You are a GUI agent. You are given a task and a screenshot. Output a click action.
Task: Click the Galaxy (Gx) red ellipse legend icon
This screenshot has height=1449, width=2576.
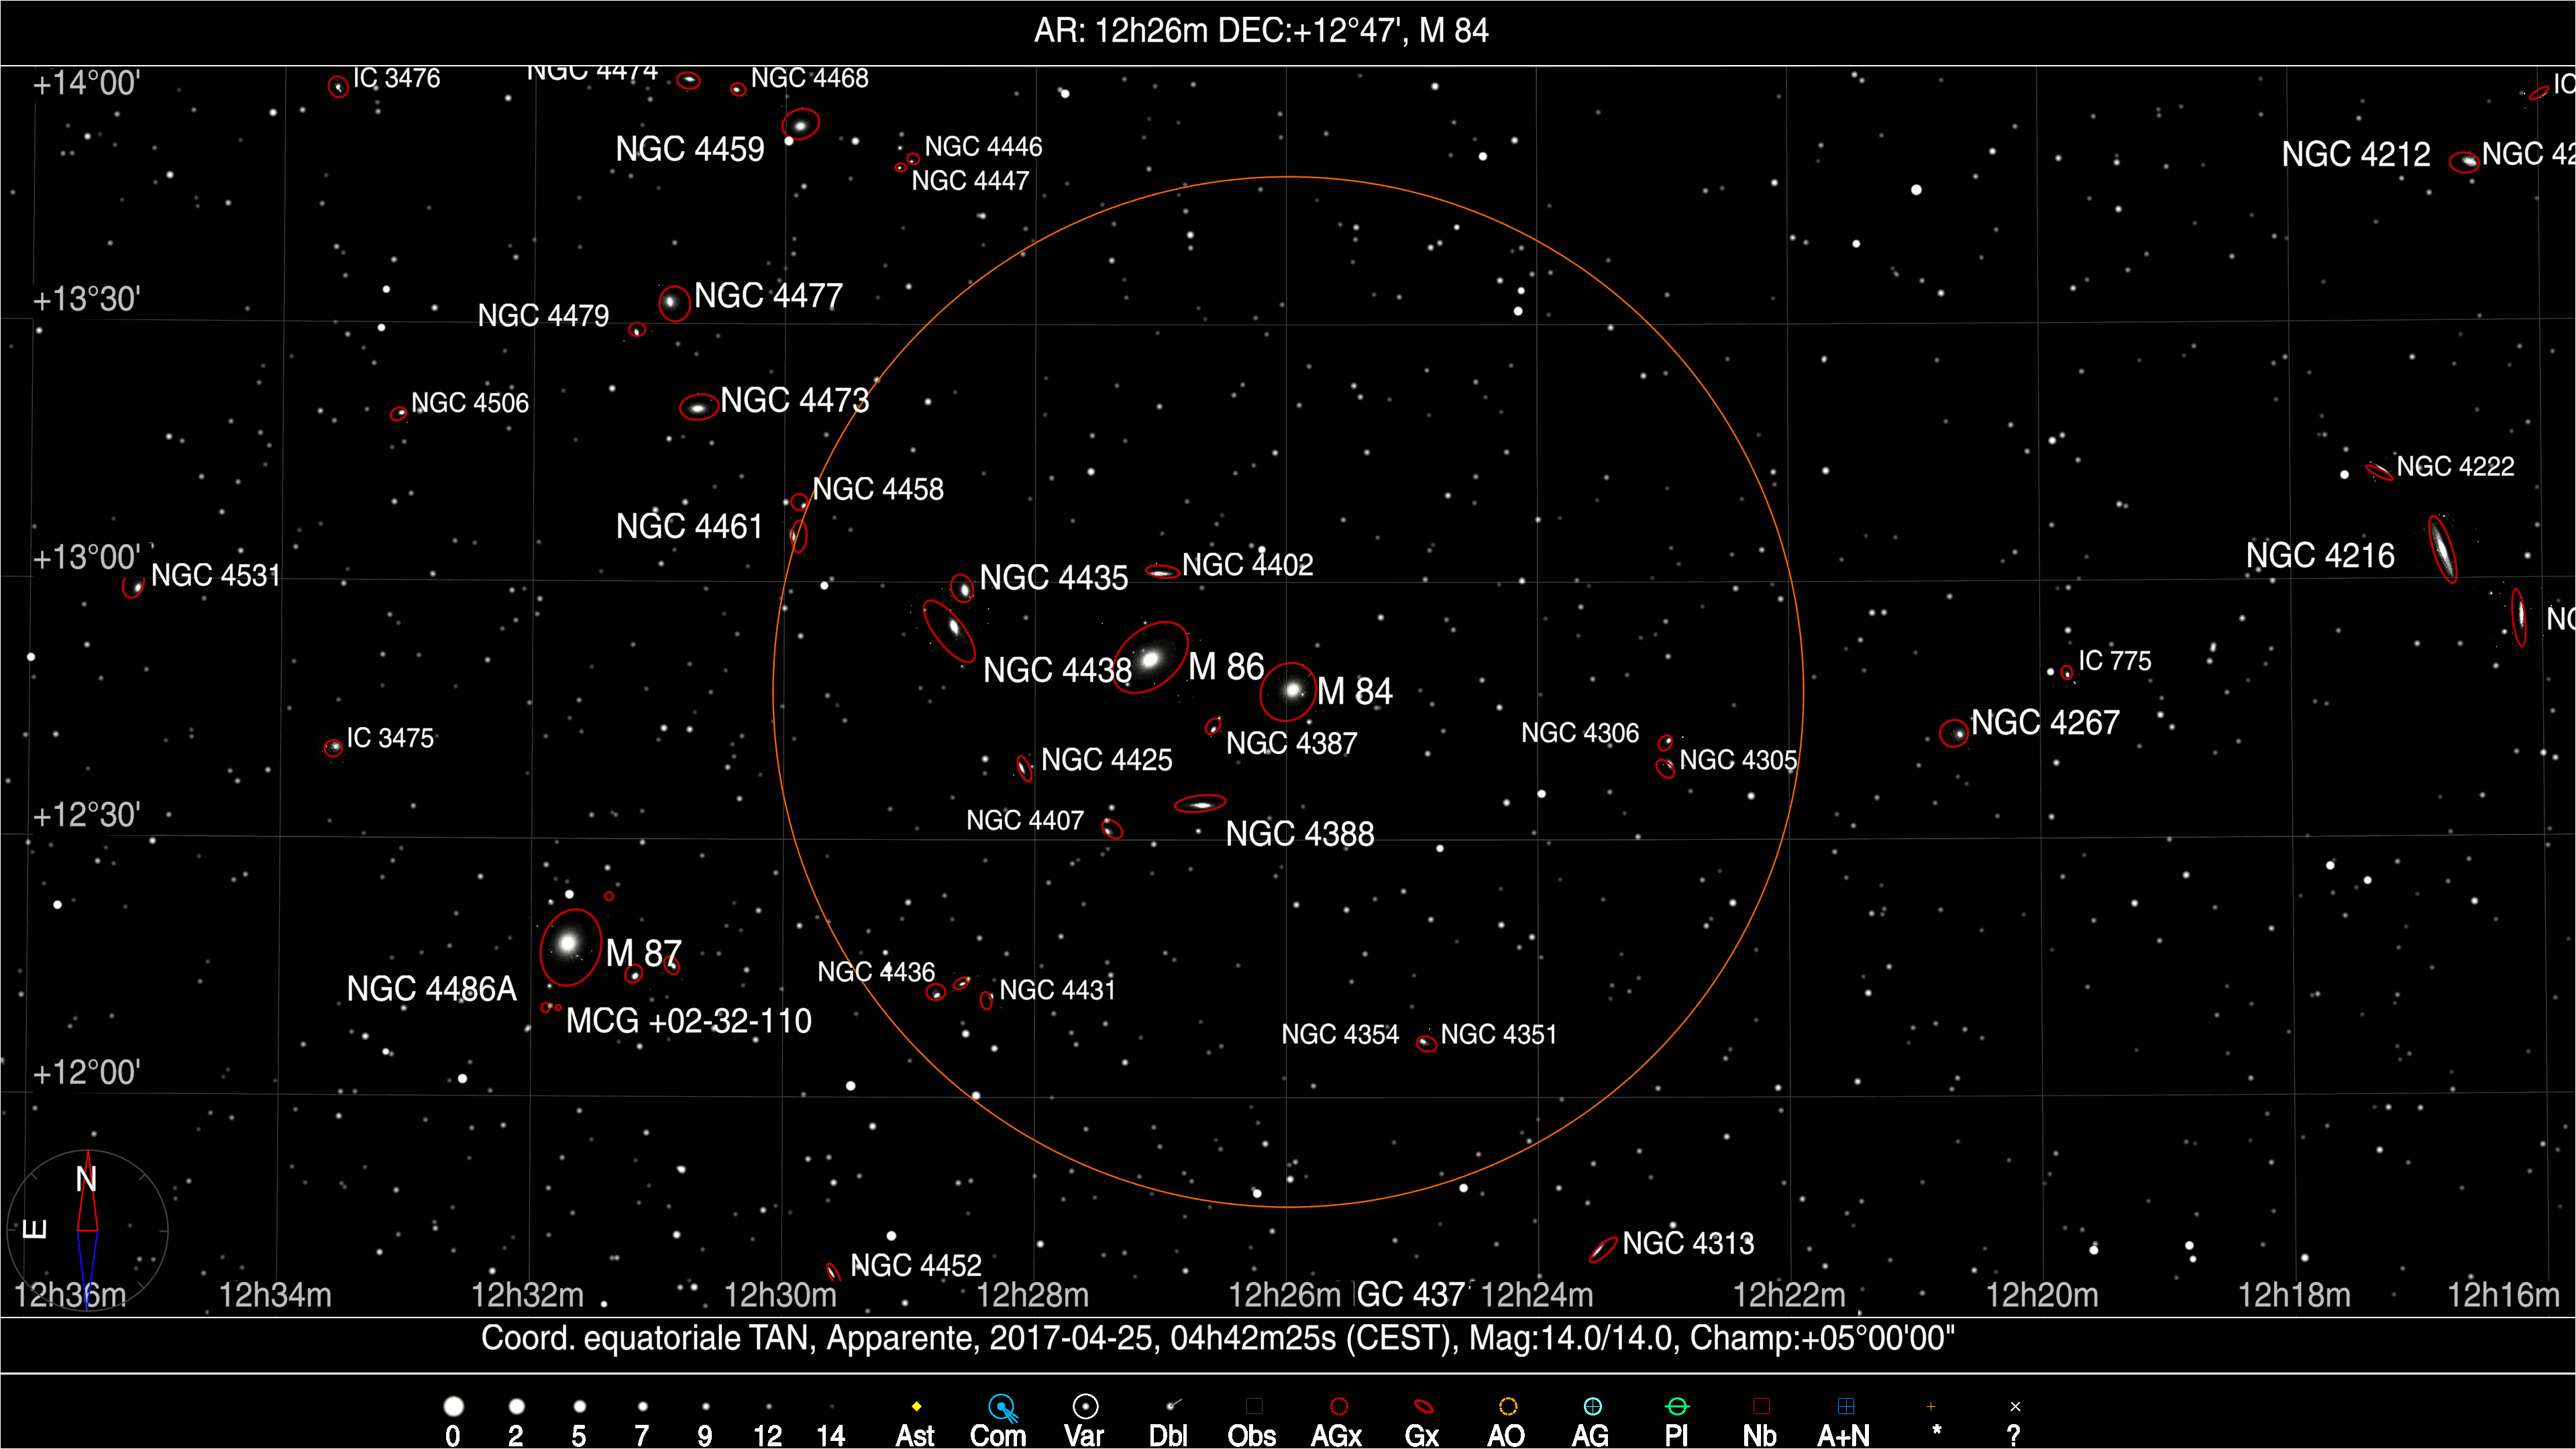coord(1423,1407)
